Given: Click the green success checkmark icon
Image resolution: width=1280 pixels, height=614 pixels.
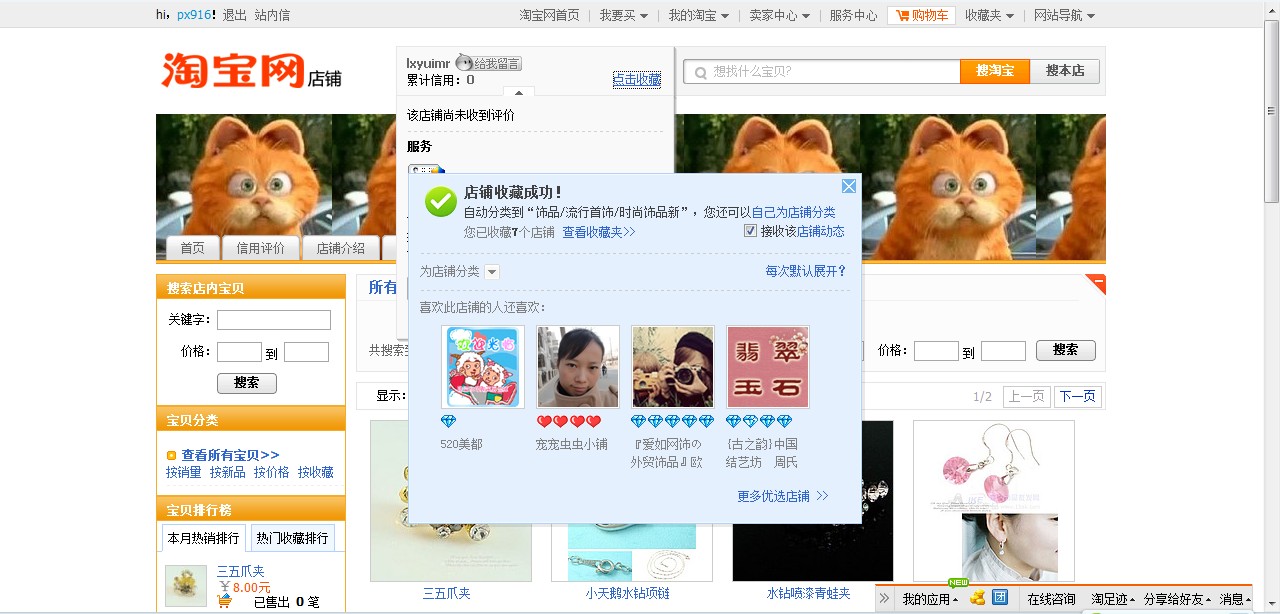Looking at the screenshot, I should [x=441, y=201].
